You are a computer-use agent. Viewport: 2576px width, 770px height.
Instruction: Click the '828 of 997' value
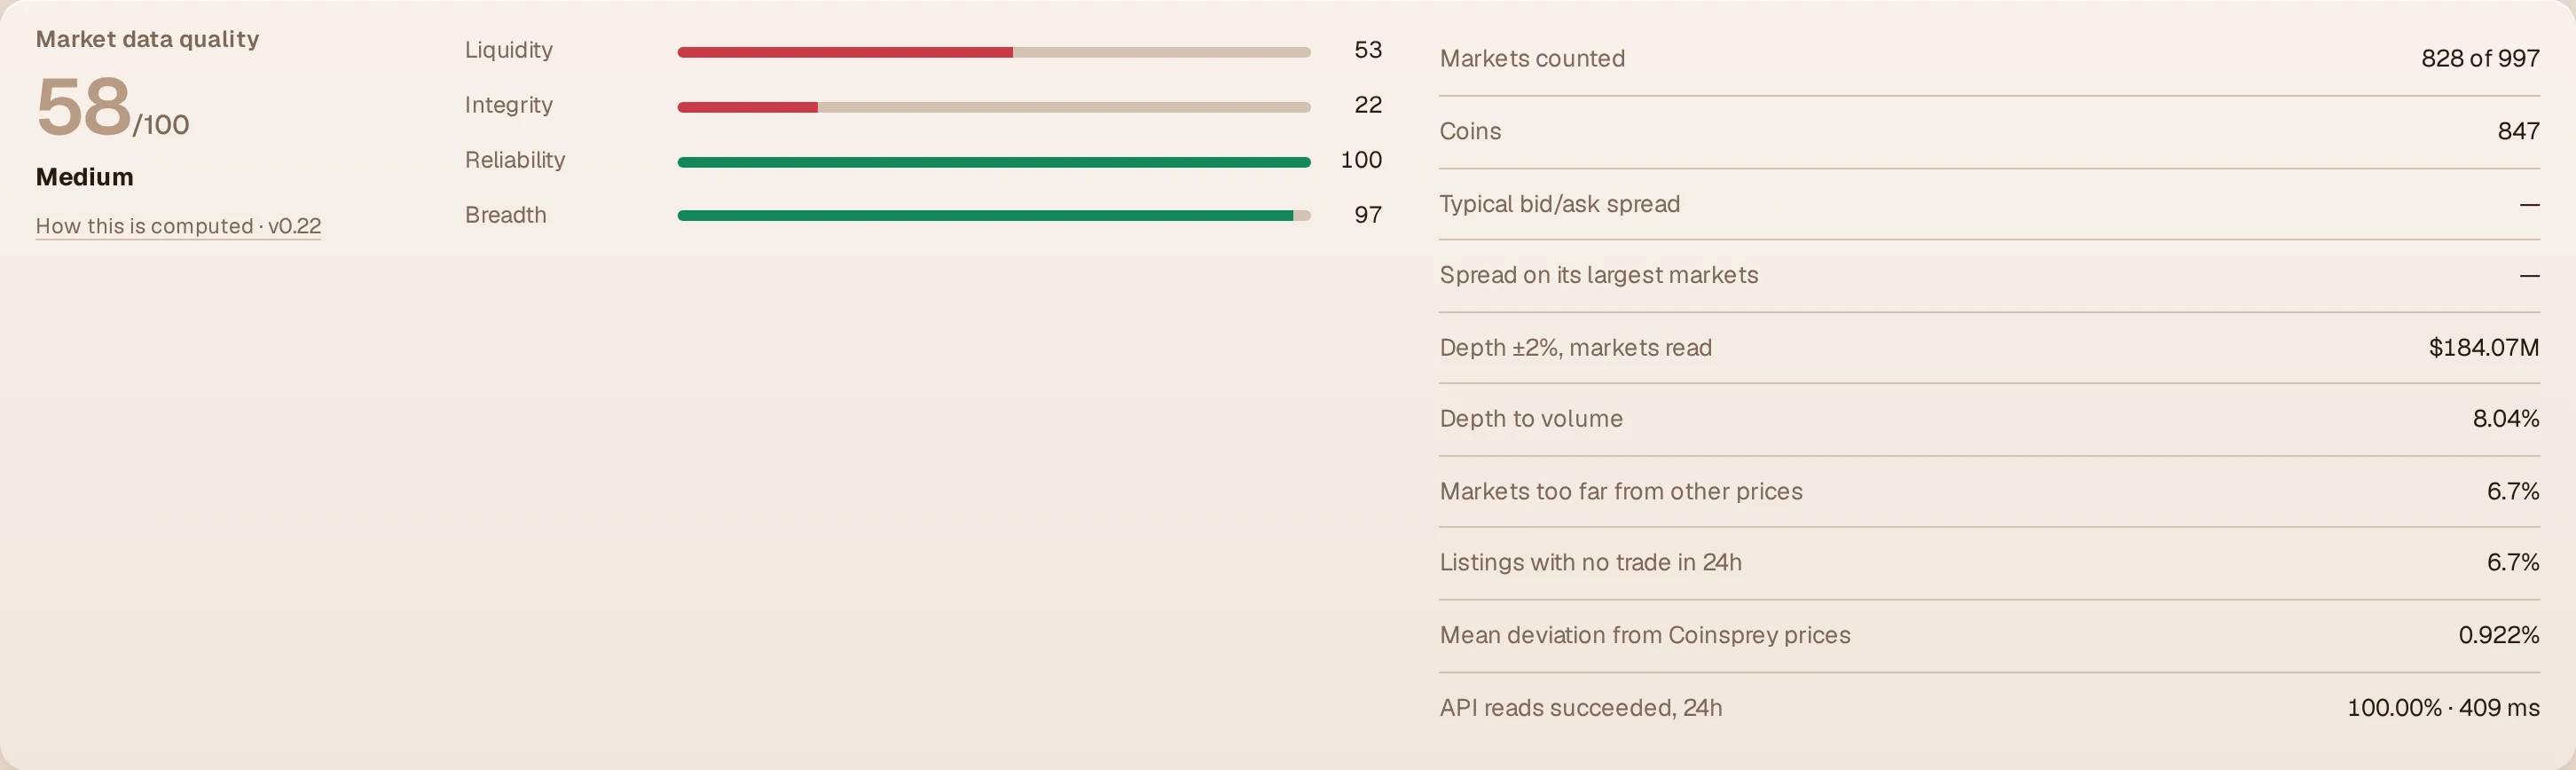point(2480,59)
